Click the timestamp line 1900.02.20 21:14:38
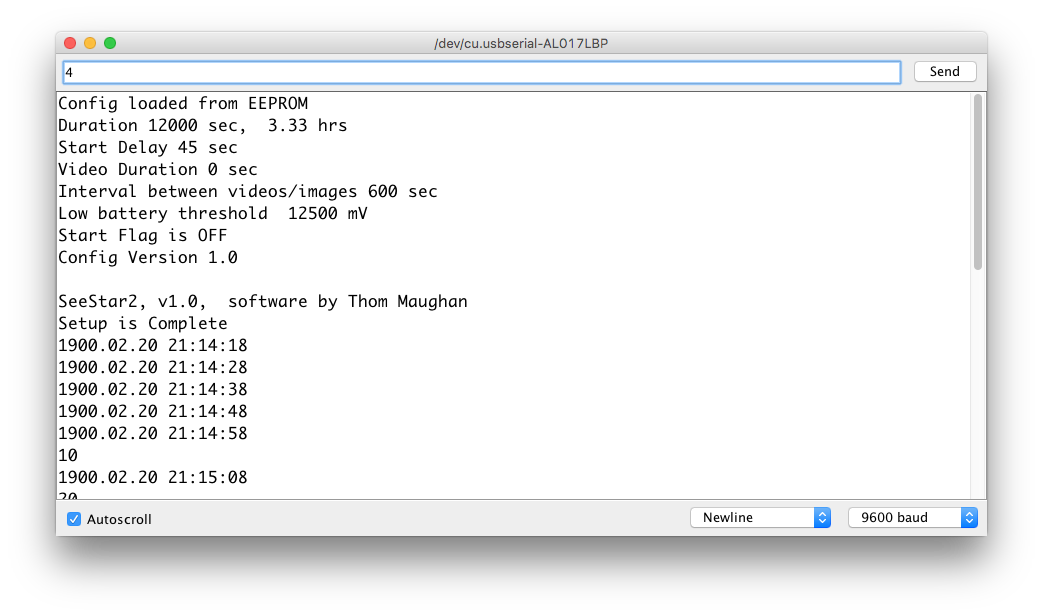The height and width of the screenshot is (616, 1043). point(152,389)
